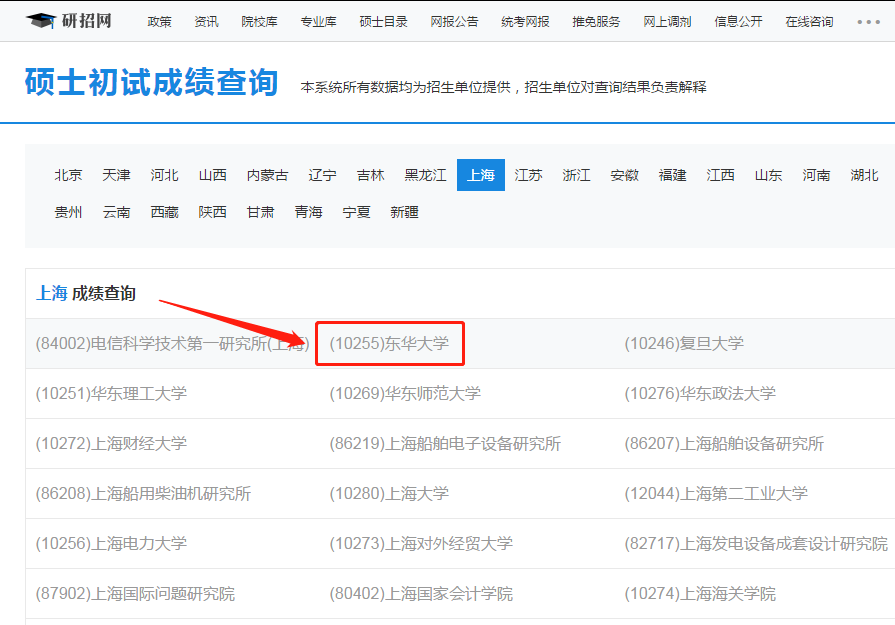Choose the 甘肃 province tab

tap(260, 212)
